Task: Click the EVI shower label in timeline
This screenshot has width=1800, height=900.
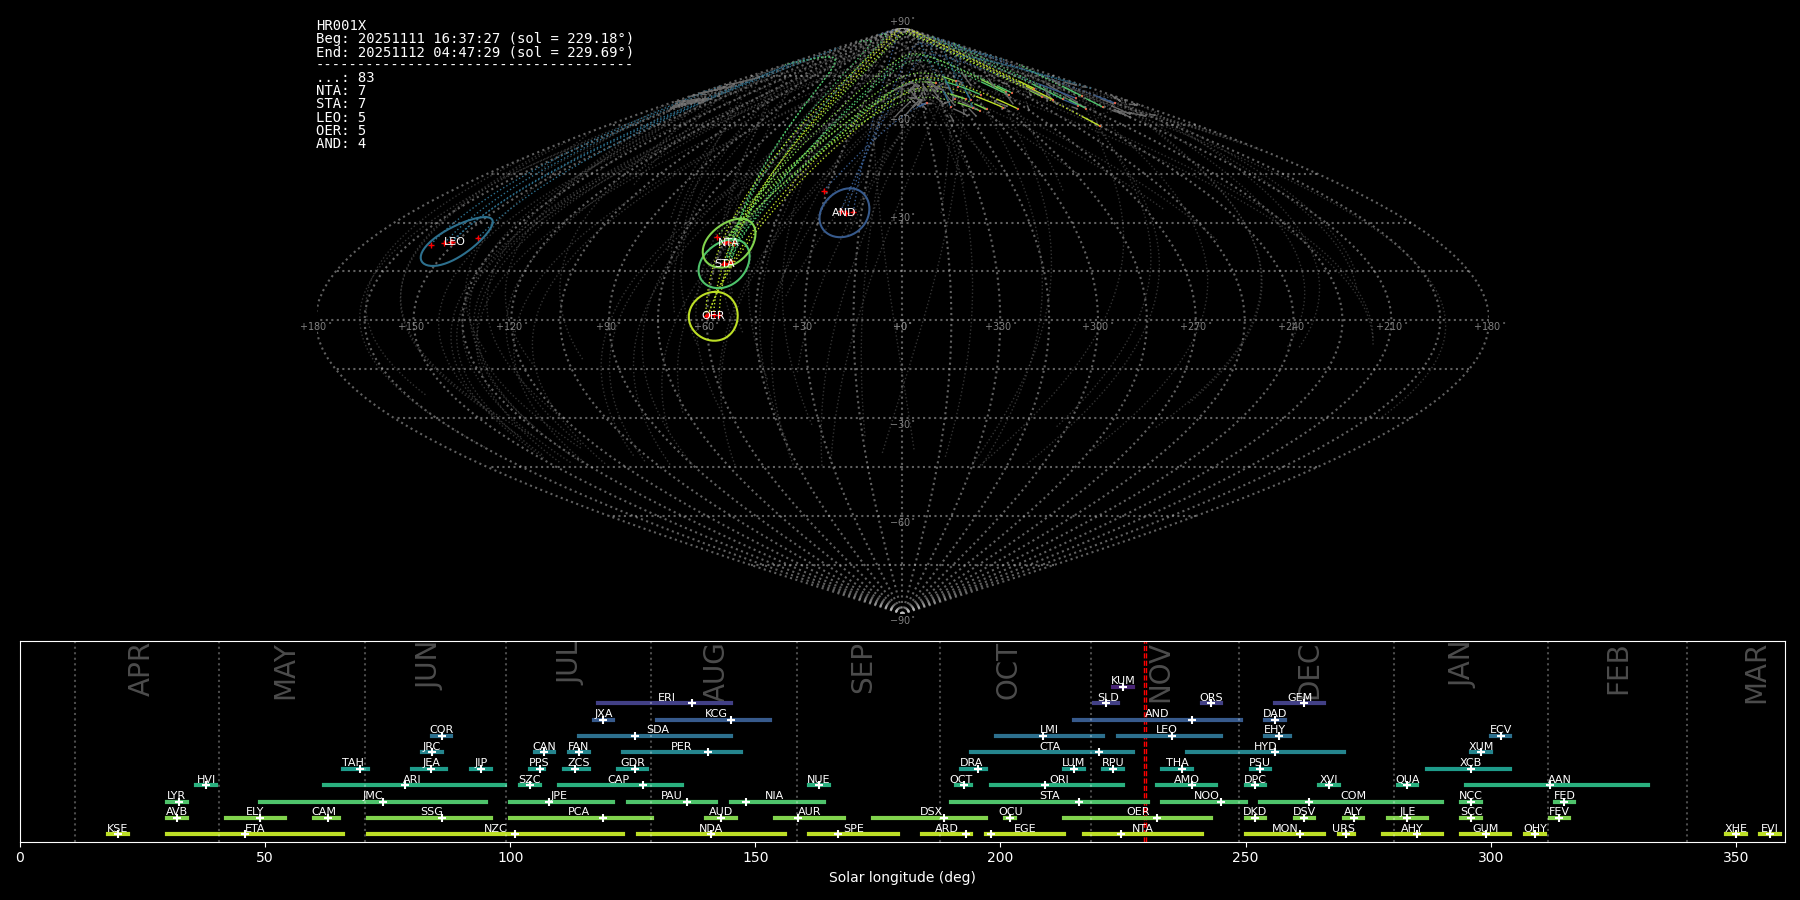Action: [1769, 829]
